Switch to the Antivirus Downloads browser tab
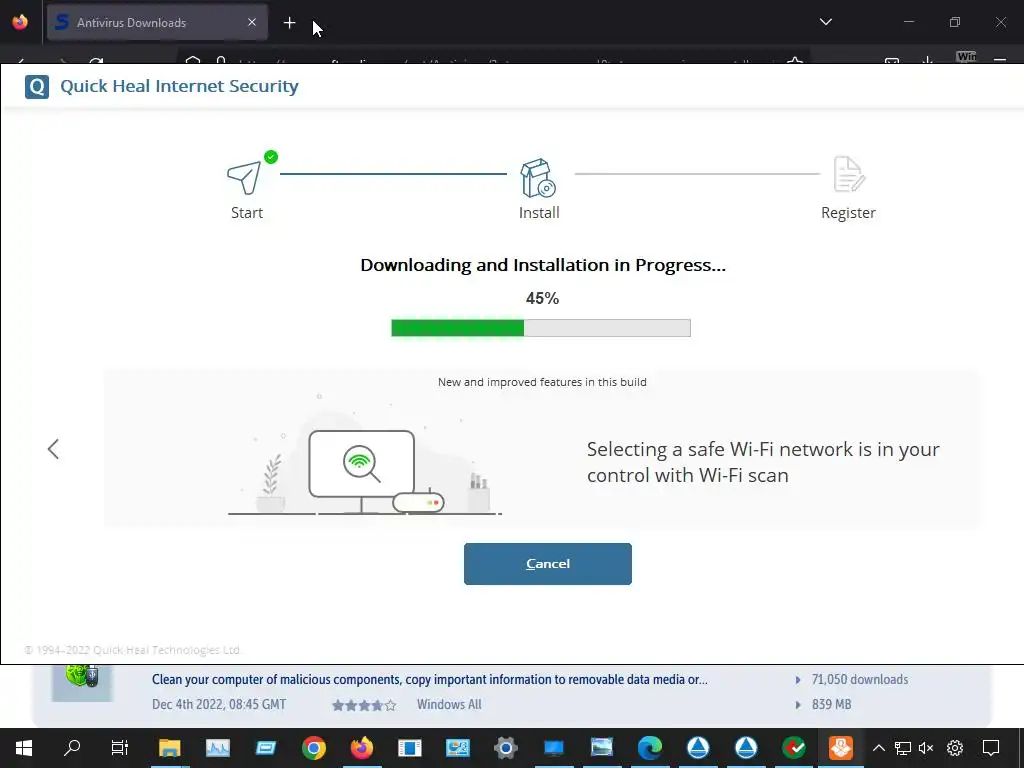 pyautogui.click(x=157, y=23)
